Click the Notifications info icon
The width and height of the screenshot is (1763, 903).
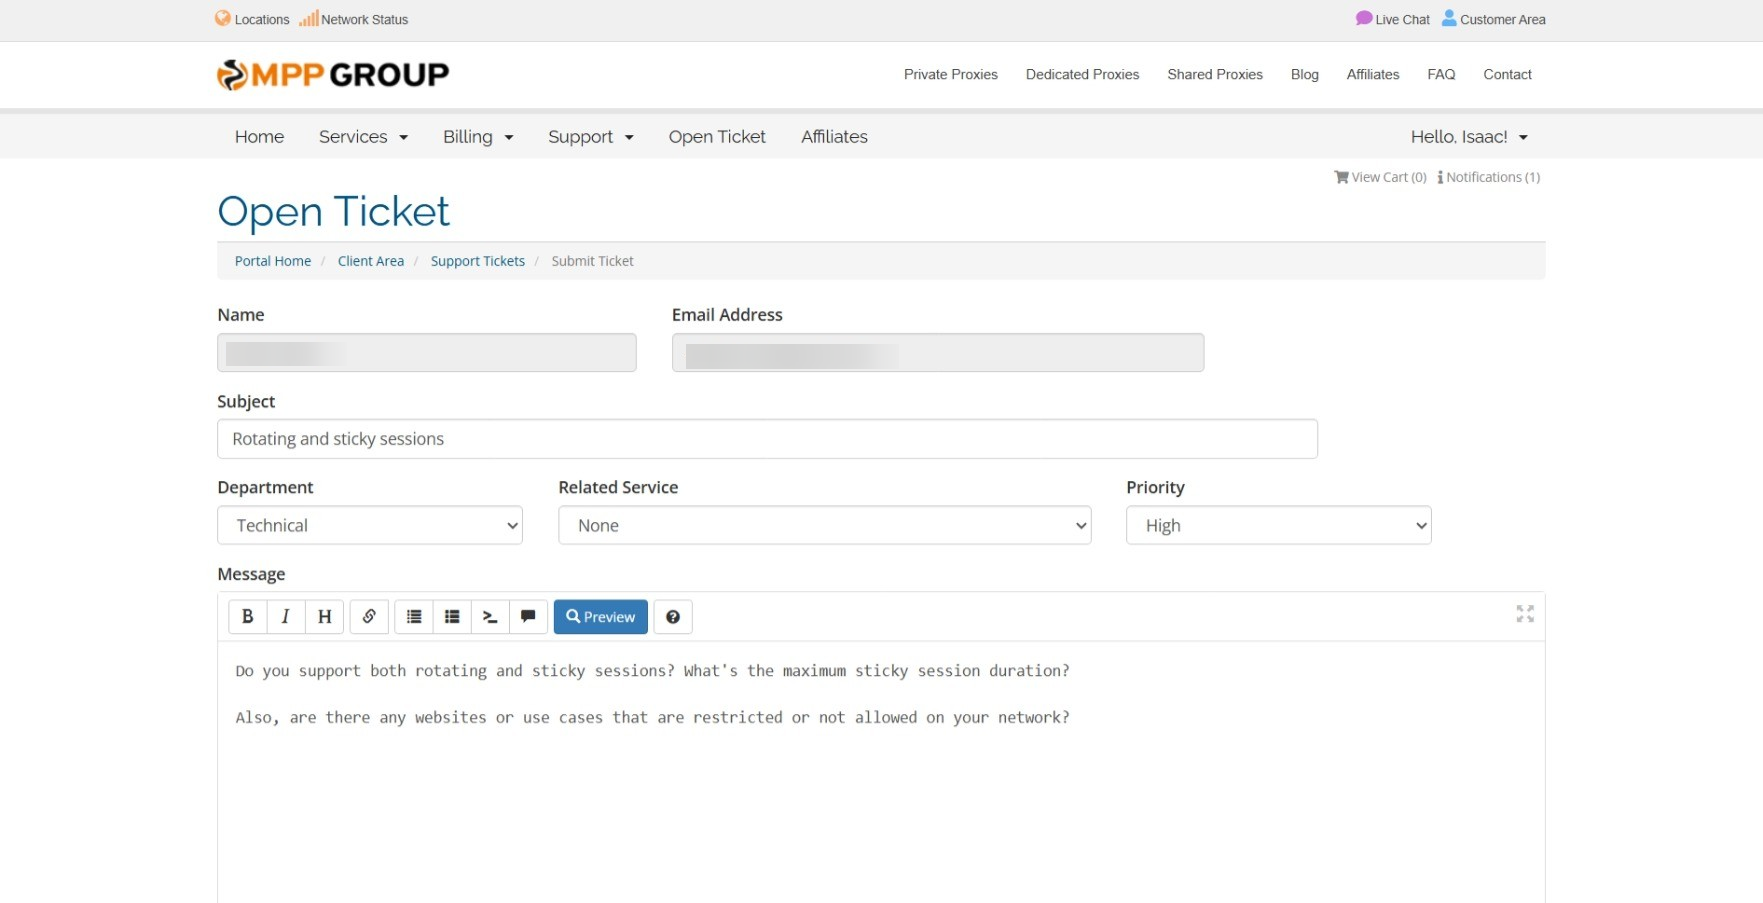[x=1440, y=177]
